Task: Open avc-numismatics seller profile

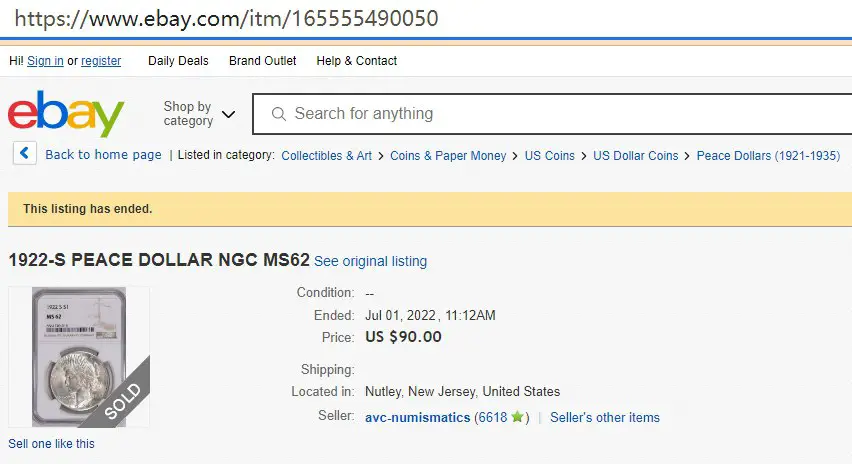Action: 417,417
